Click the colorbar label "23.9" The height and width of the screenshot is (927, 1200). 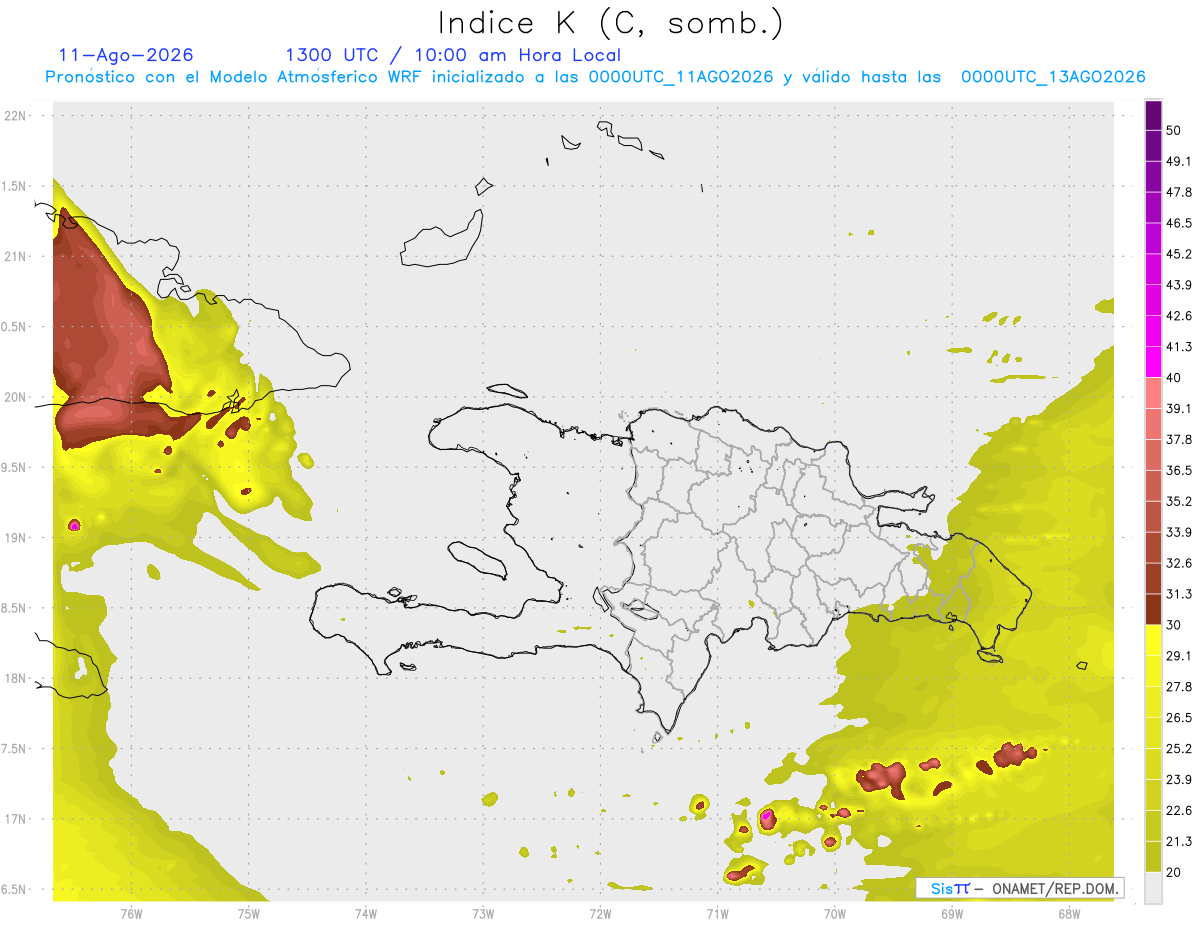point(1179,780)
